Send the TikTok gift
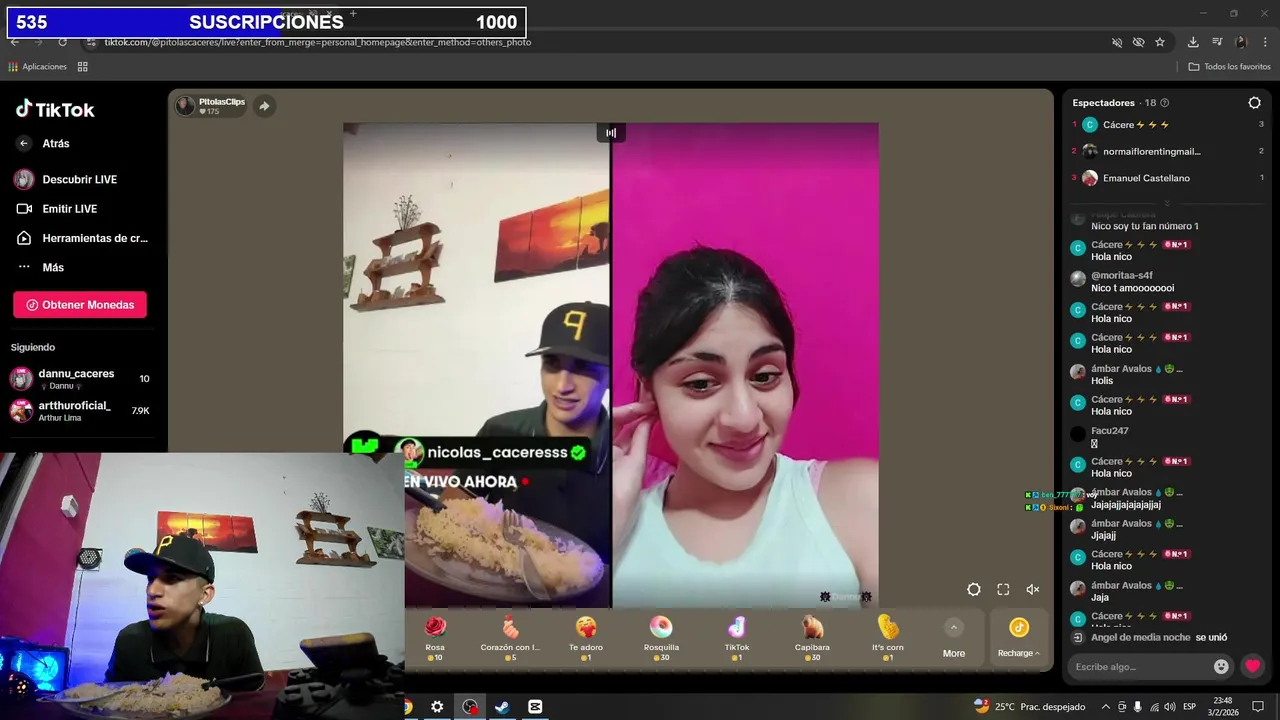This screenshot has height=720, width=1280. (x=737, y=638)
